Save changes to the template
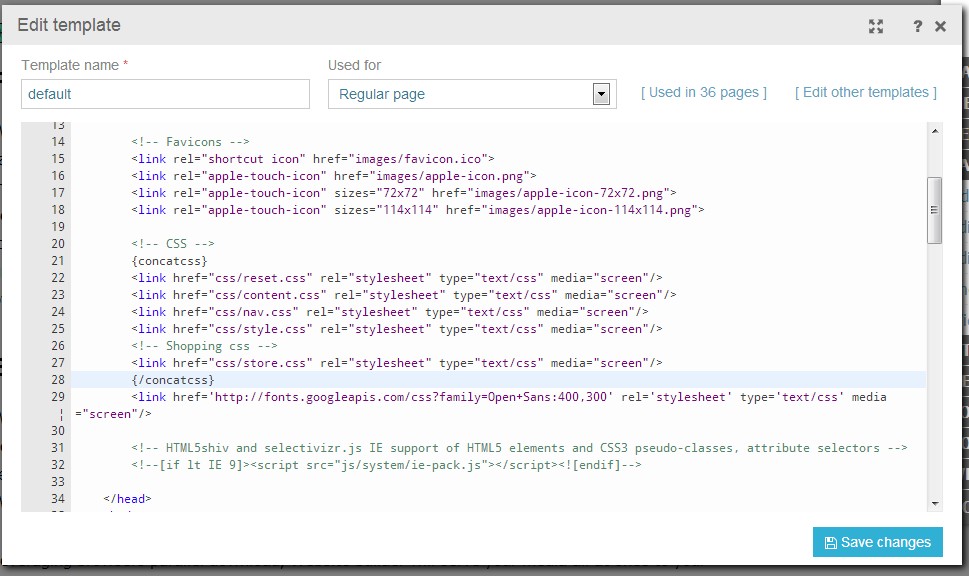969x576 pixels. click(878, 542)
